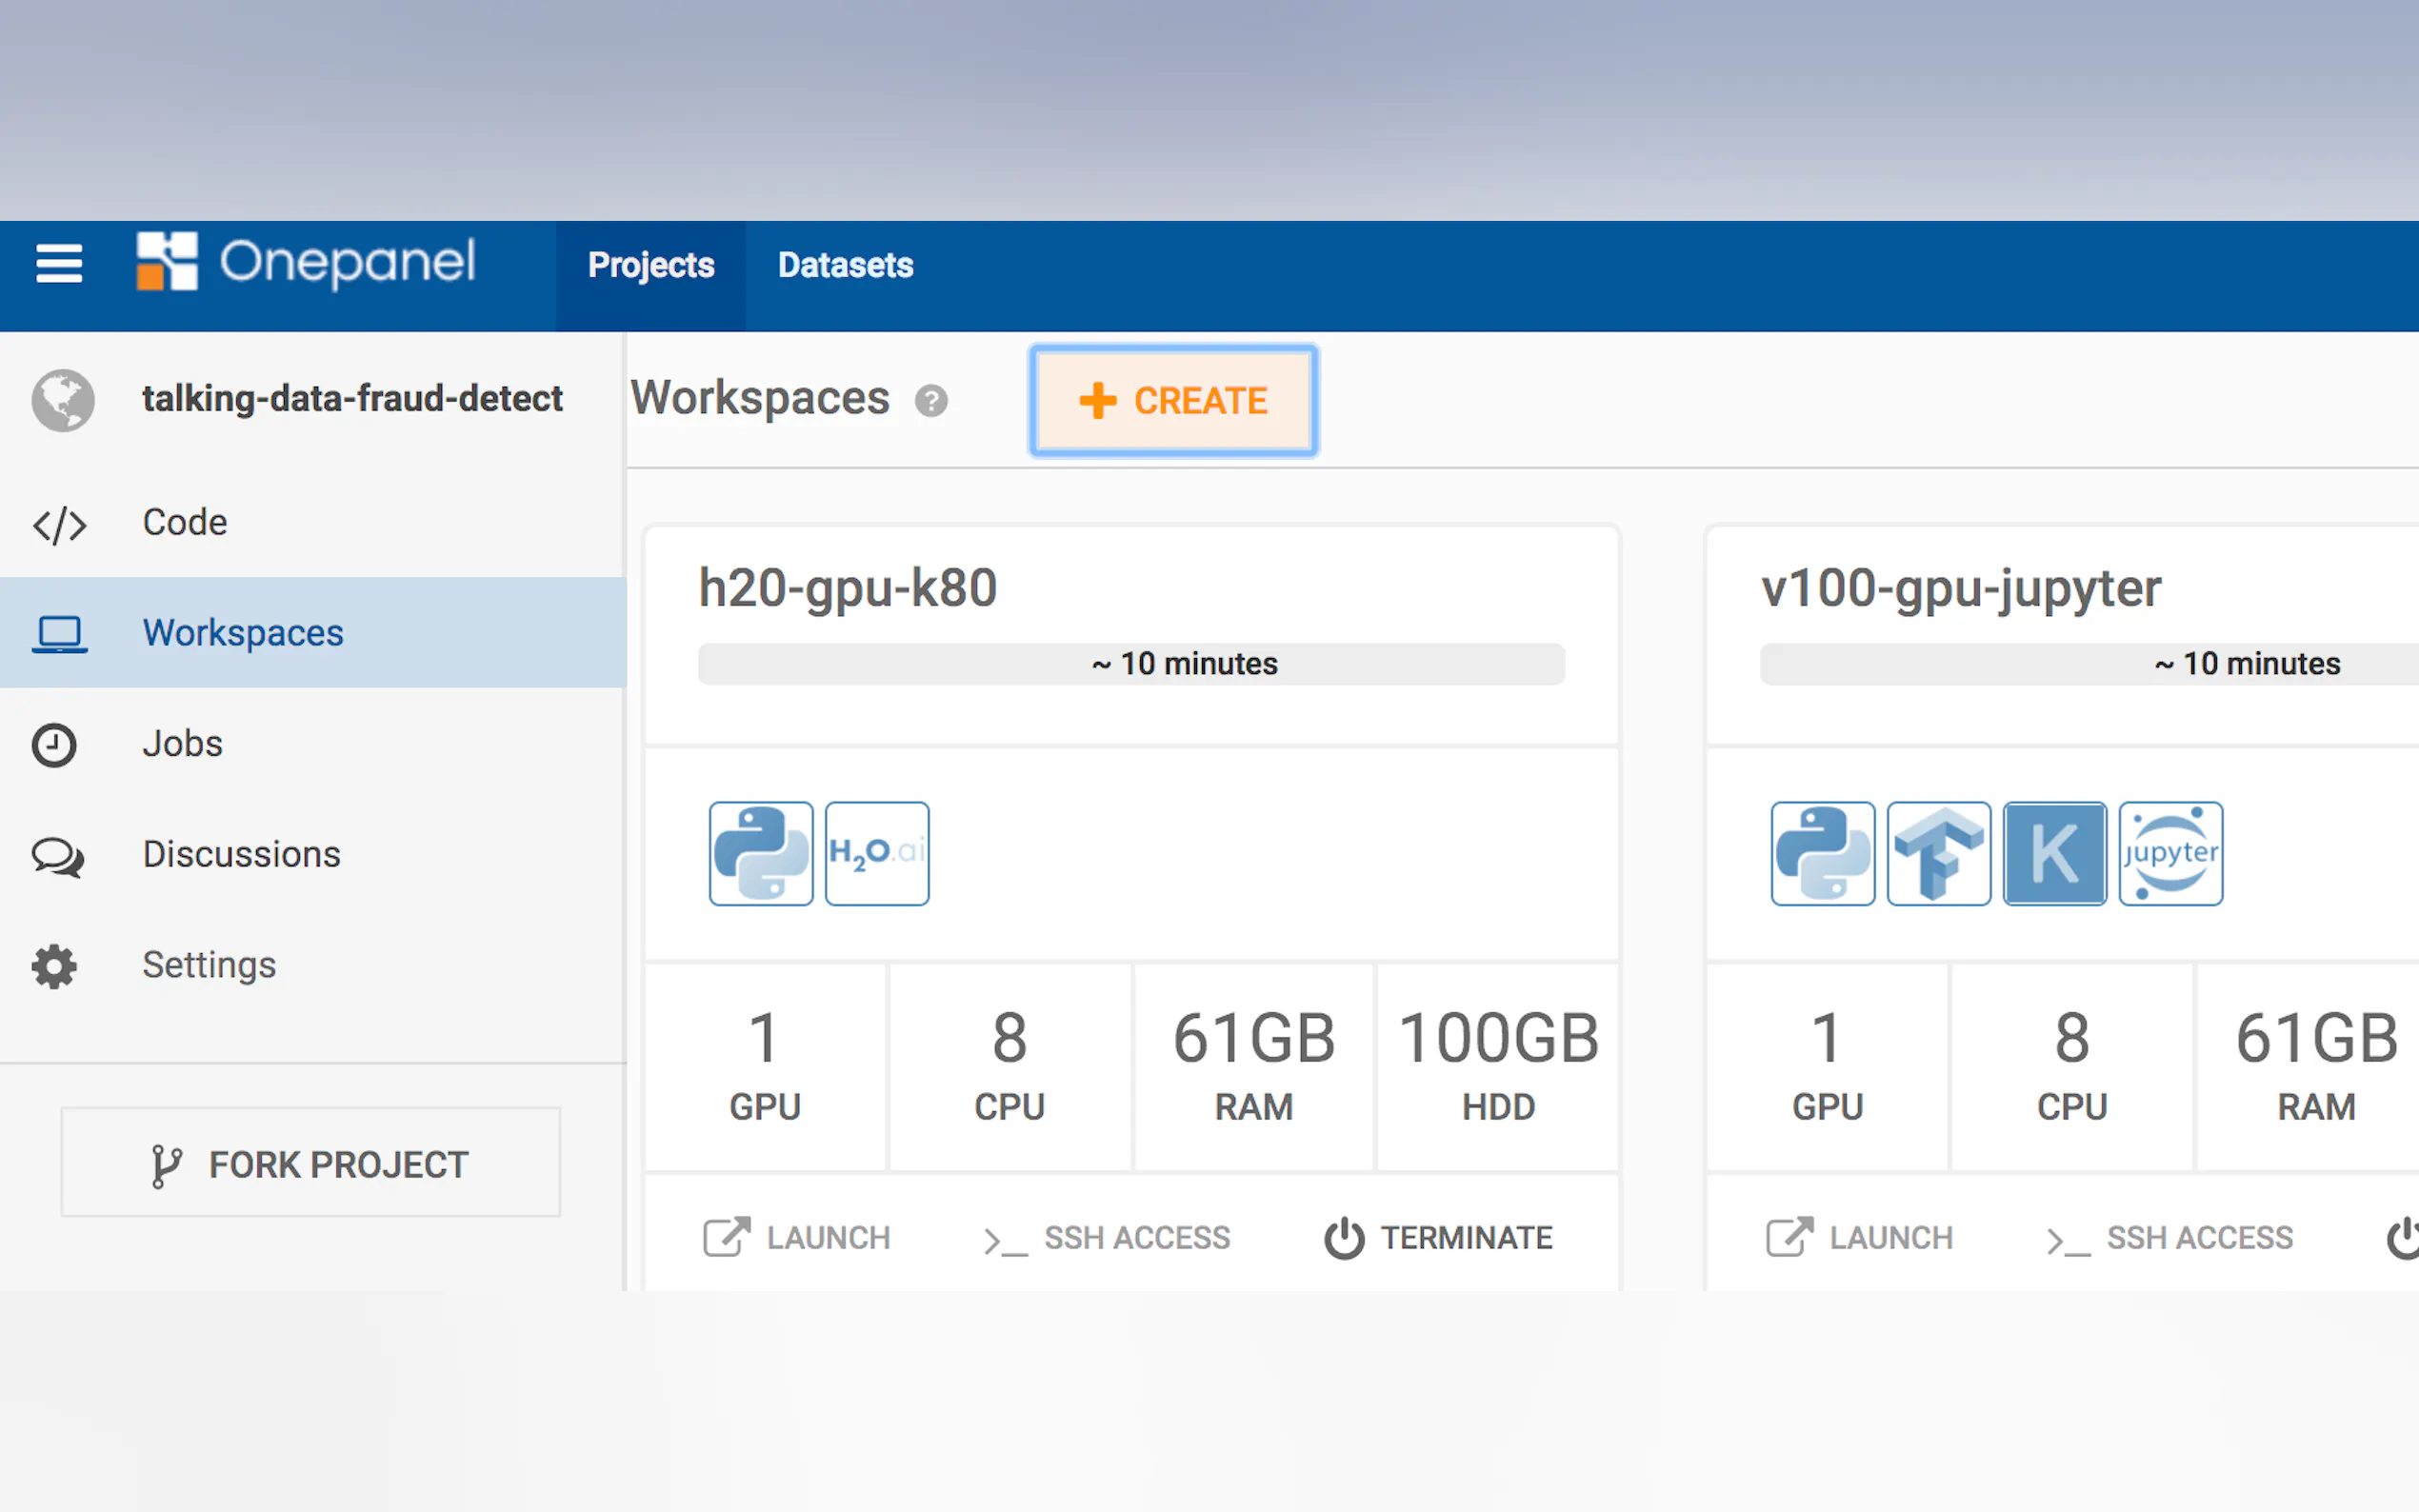Click the Keras K icon
The height and width of the screenshot is (1512, 2419).
[2054, 853]
